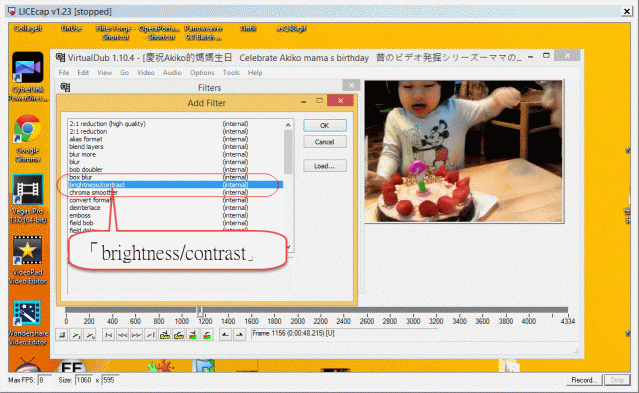Viewport: 639px width, 393px height.
Task: Open the Help menu
Action: [x=255, y=73]
